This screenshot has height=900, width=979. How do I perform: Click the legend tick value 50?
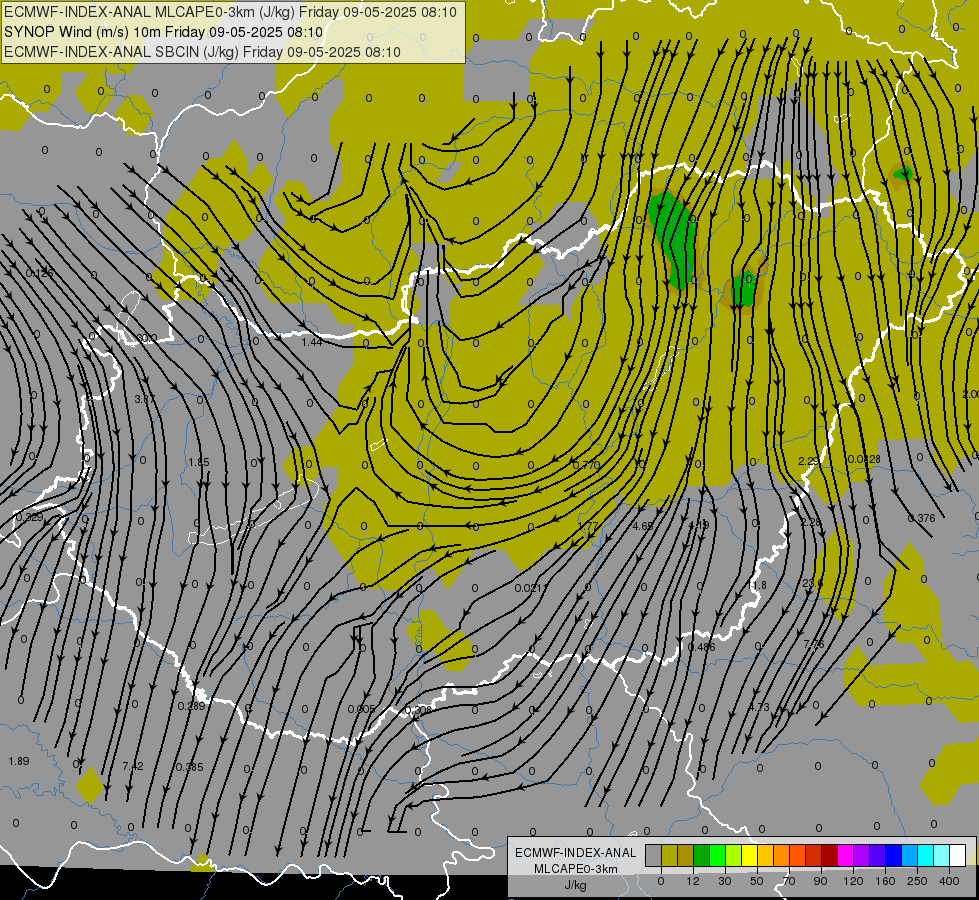coord(757,881)
